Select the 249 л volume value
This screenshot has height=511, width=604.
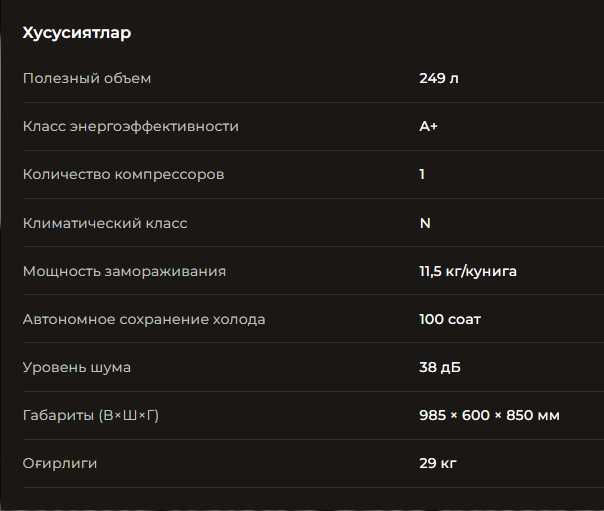pos(438,78)
